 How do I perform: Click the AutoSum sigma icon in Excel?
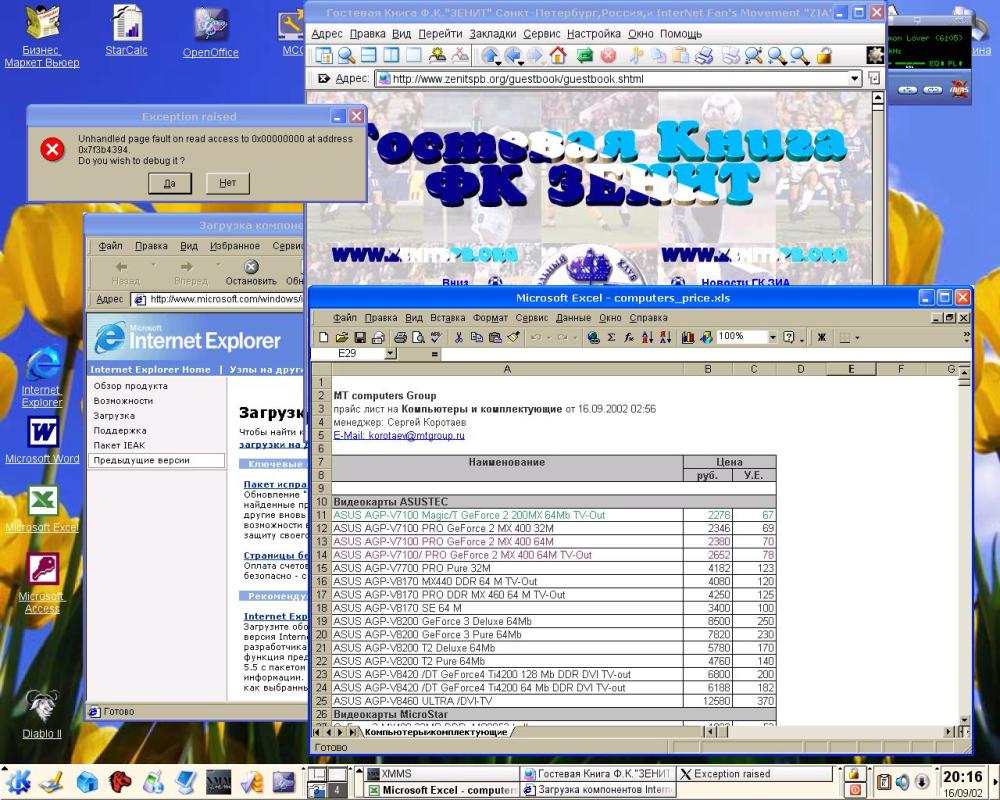[x=611, y=337]
